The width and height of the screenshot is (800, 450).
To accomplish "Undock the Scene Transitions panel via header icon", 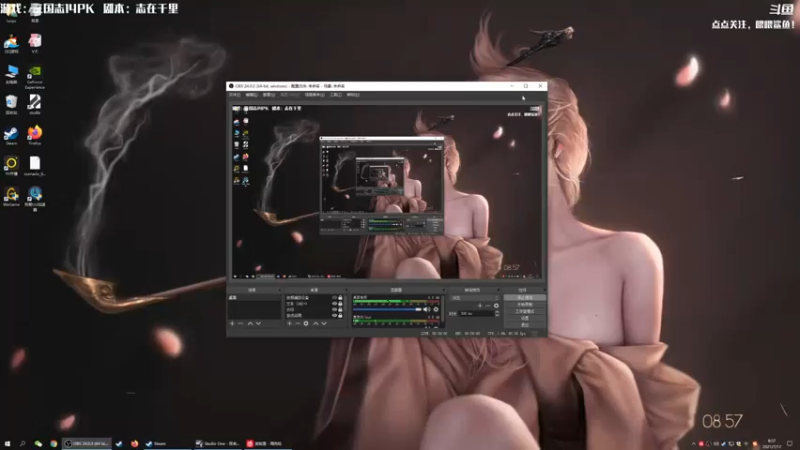I will coord(498,290).
